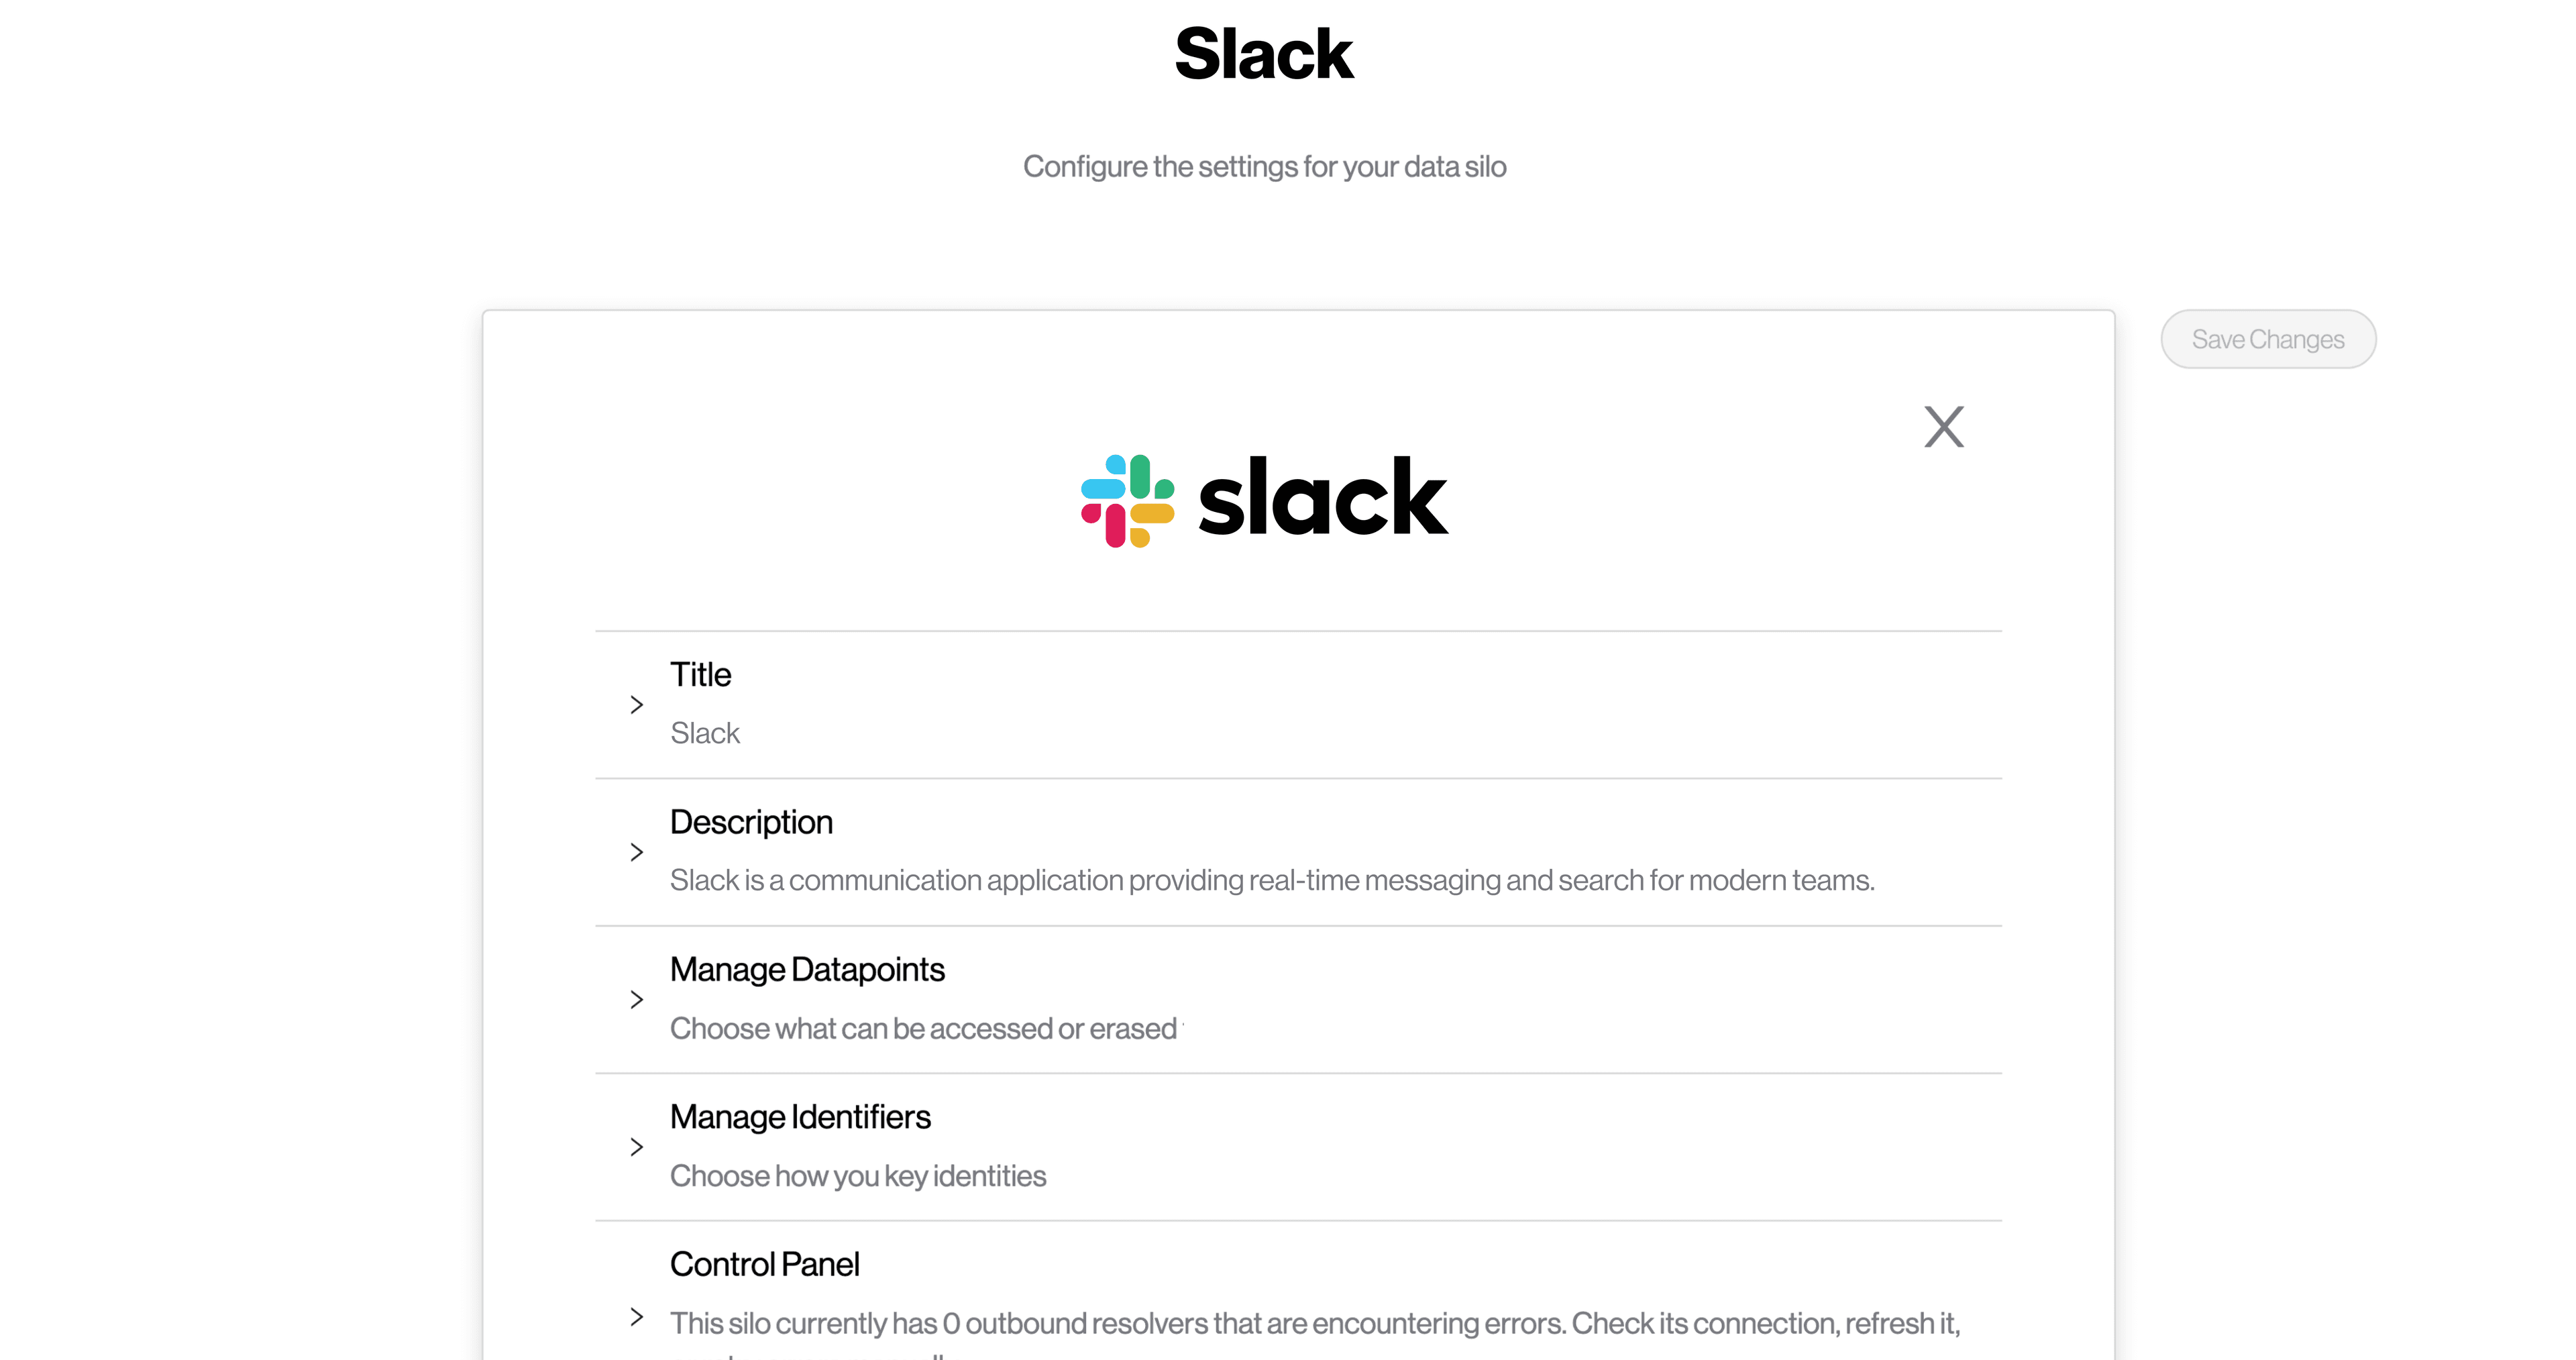
Task: Click the Choose how you key identities text
Action: coord(857,1175)
